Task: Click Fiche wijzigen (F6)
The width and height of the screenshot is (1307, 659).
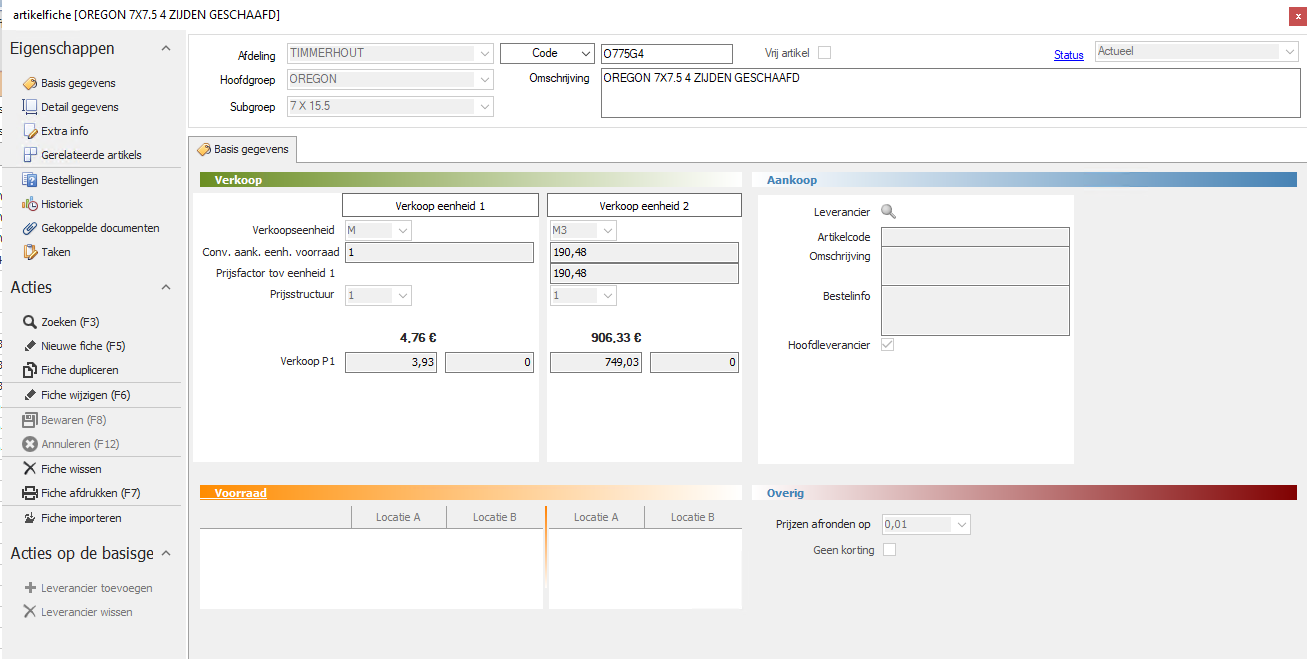Action: click(x=85, y=395)
